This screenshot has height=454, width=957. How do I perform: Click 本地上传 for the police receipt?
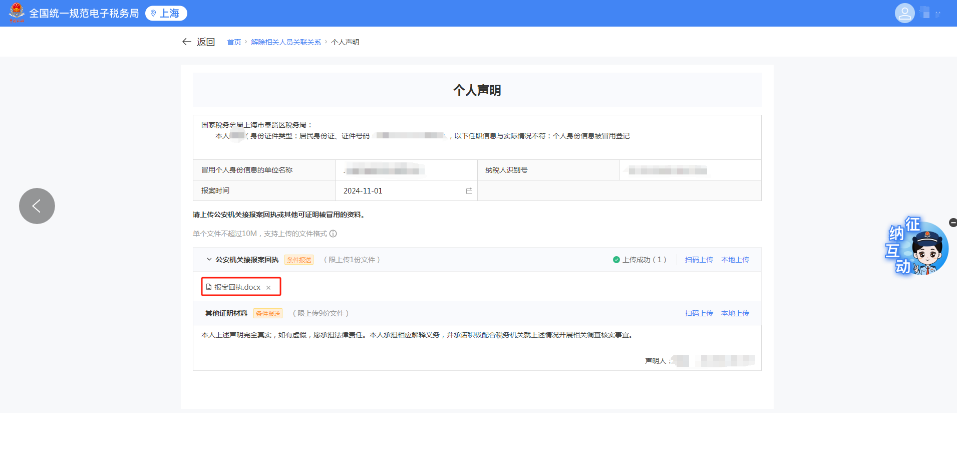[735, 260]
